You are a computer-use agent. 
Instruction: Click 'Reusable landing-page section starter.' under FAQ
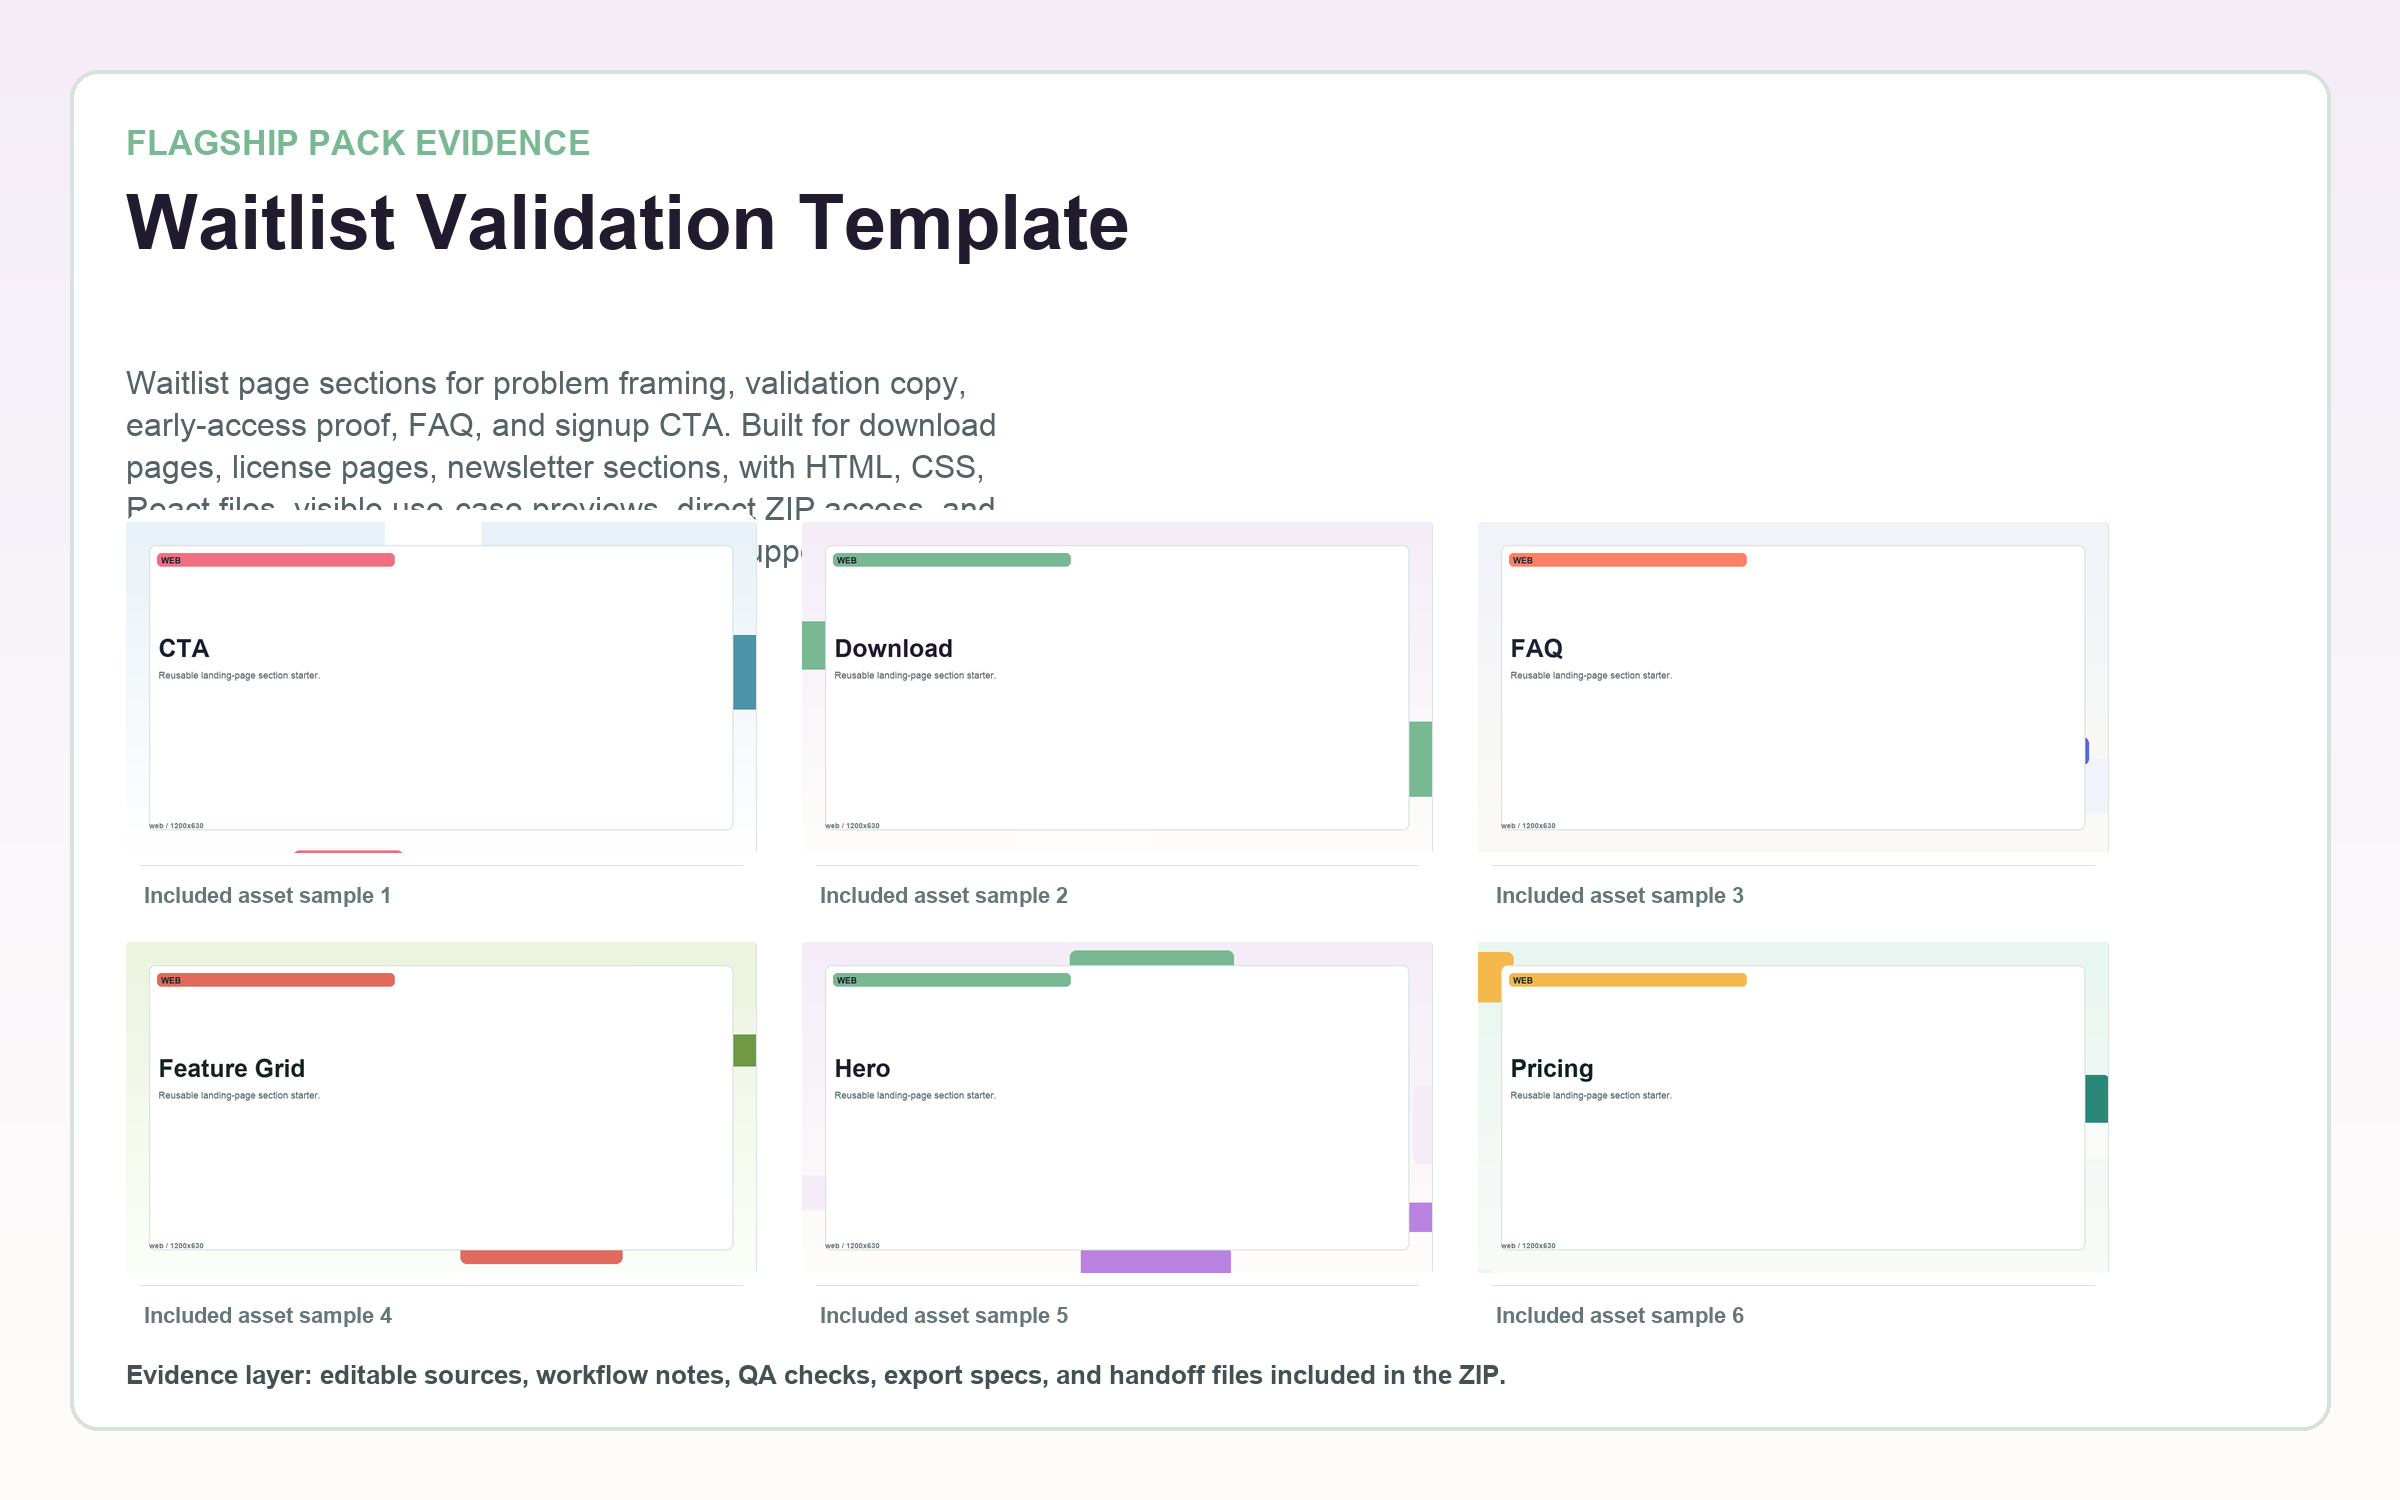point(1591,676)
